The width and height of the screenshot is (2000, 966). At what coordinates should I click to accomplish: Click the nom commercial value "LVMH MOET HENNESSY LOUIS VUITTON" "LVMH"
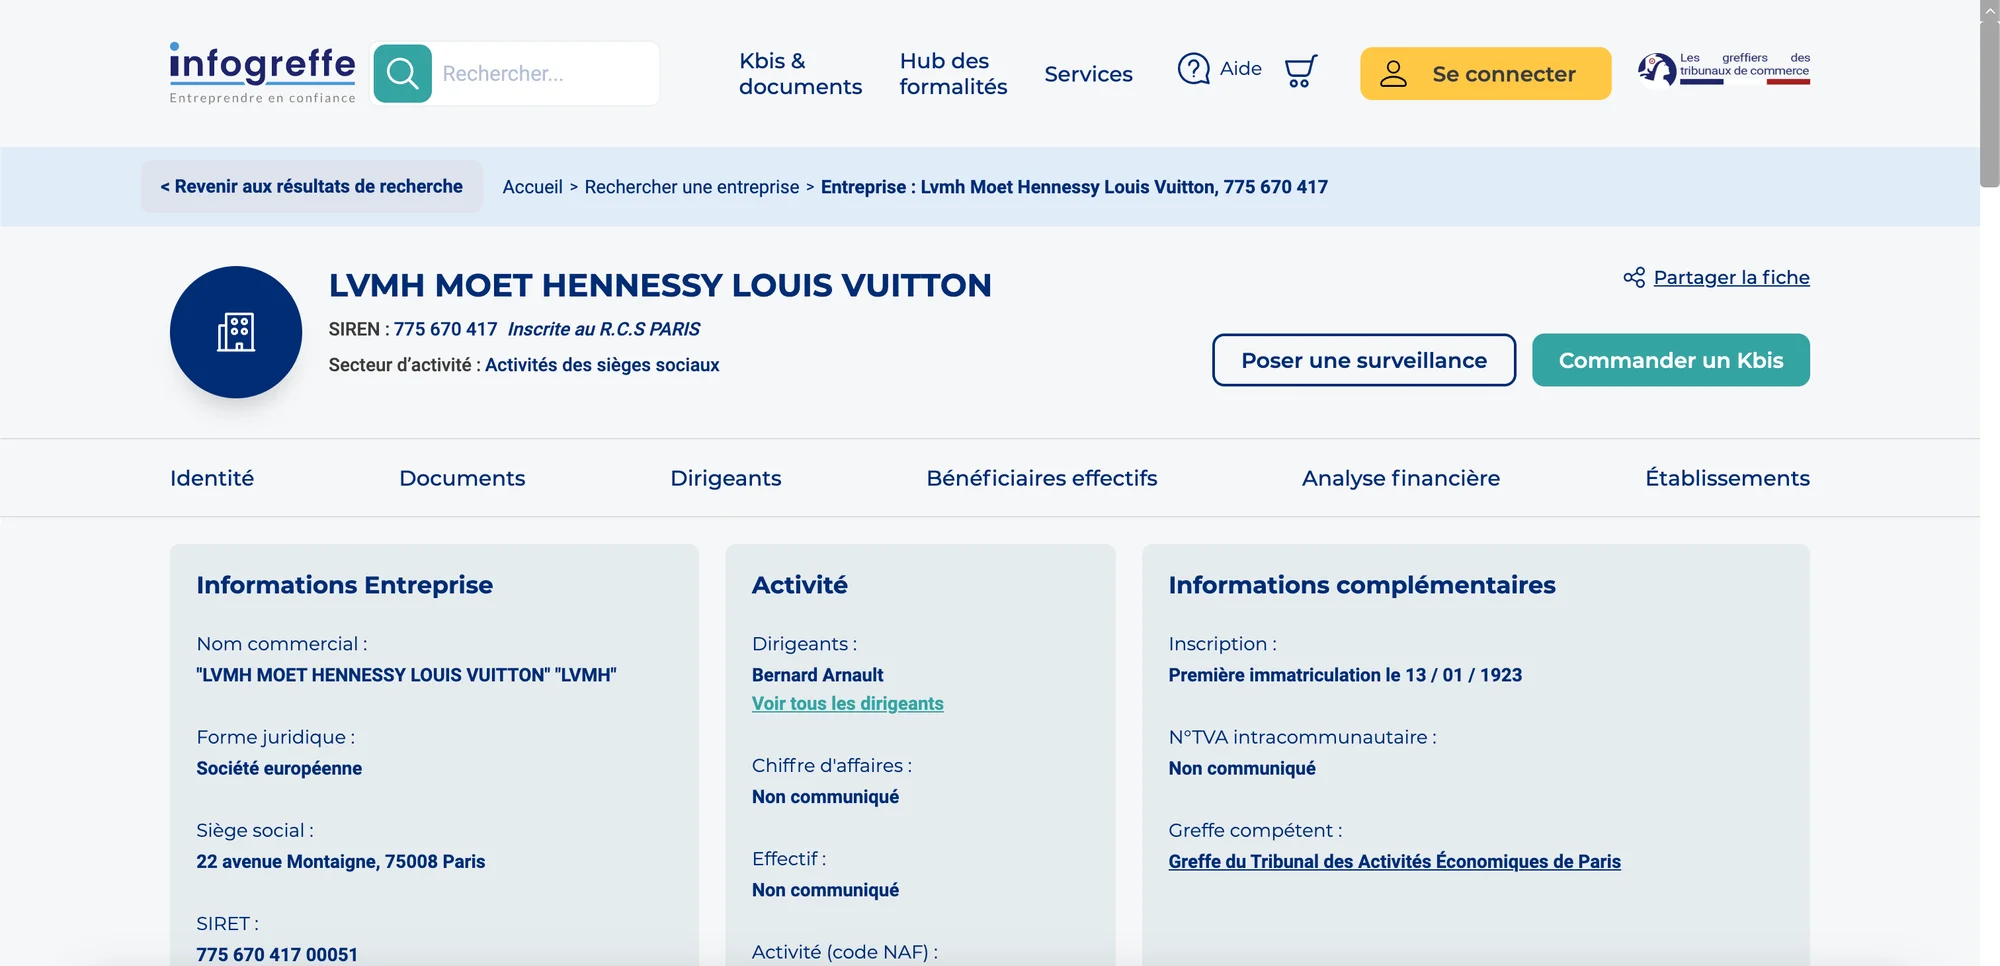[406, 675]
